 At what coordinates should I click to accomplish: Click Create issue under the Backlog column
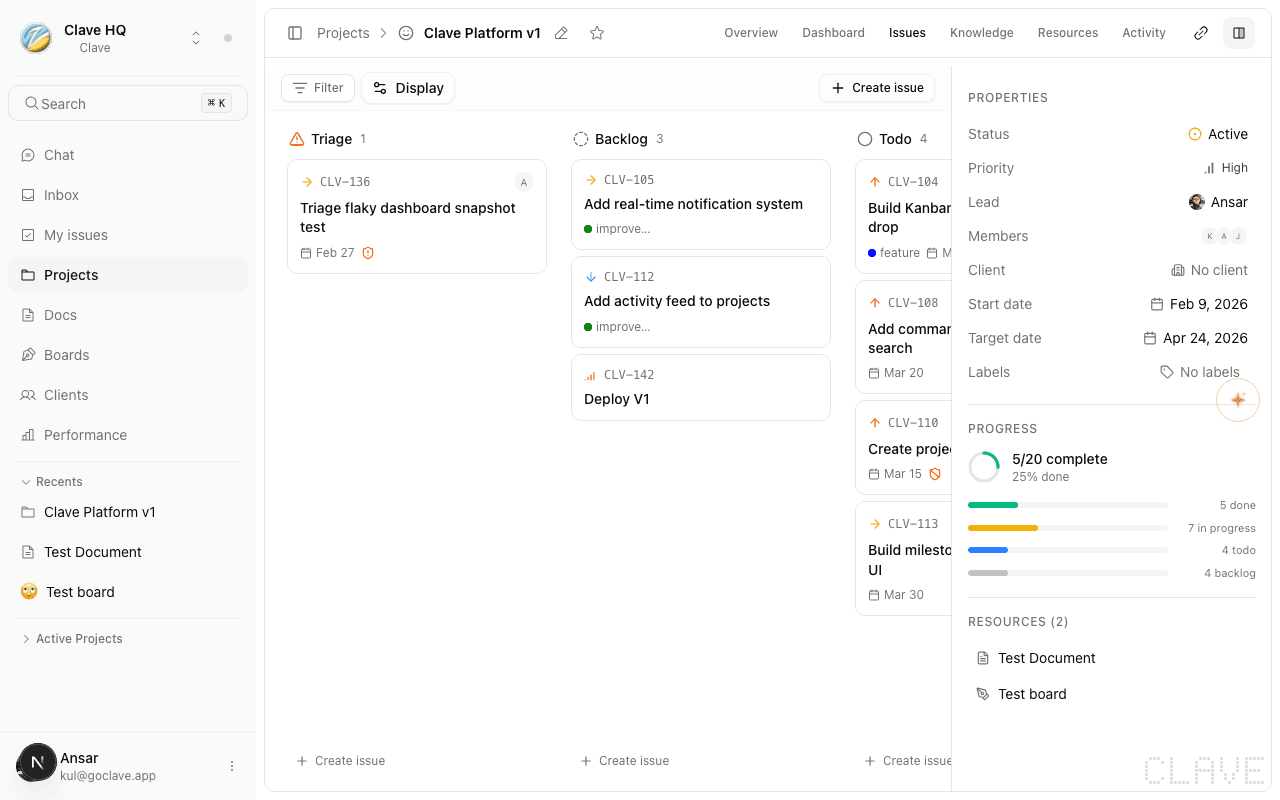click(625, 760)
